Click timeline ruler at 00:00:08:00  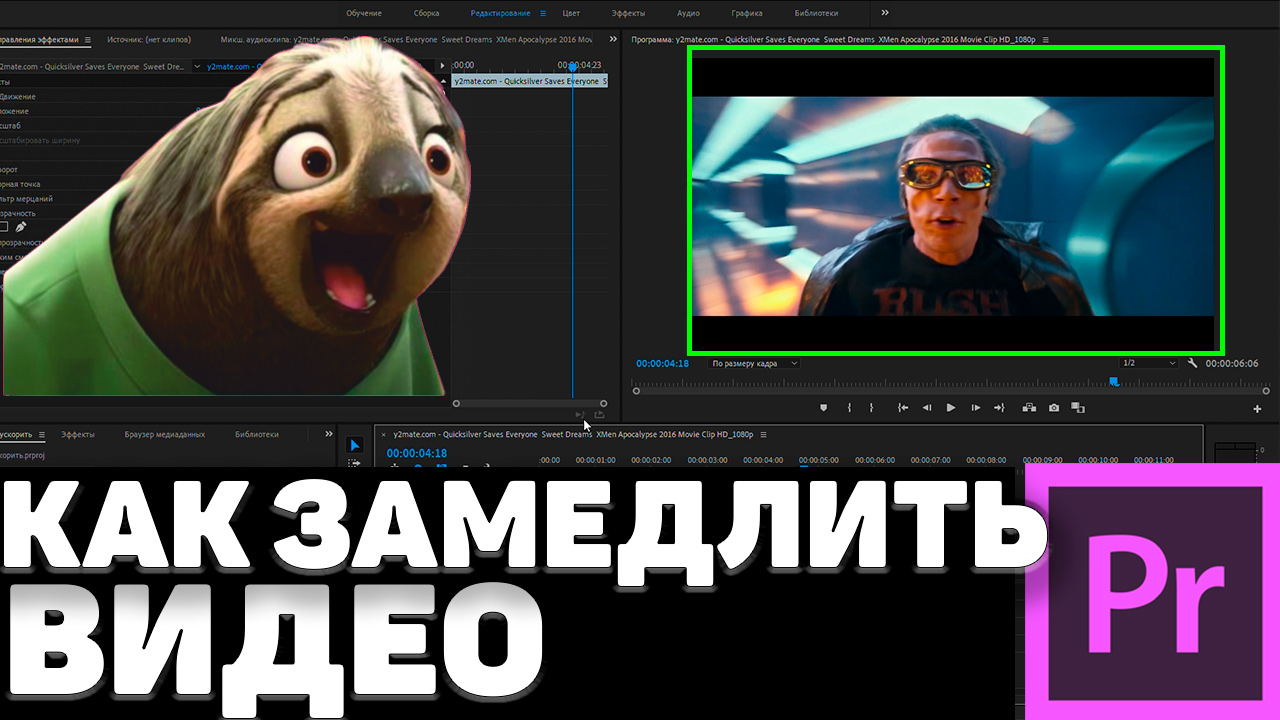pos(985,460)
